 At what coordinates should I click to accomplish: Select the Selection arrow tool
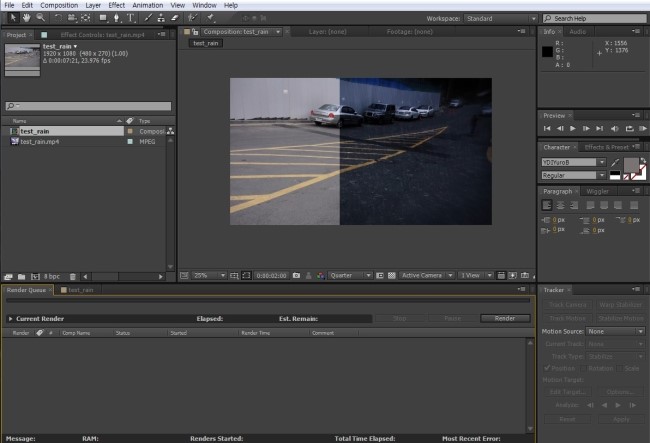click(x=13, y=18)
